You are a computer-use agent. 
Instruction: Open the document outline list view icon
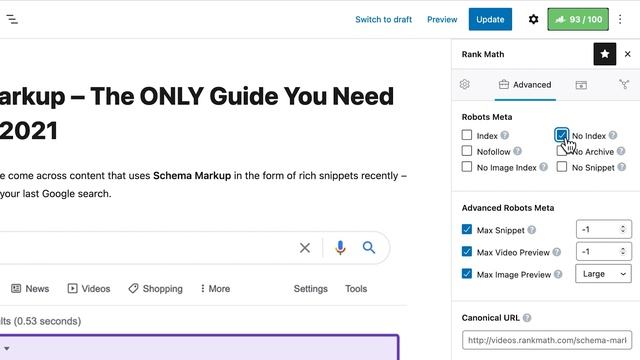coord(12,19)
